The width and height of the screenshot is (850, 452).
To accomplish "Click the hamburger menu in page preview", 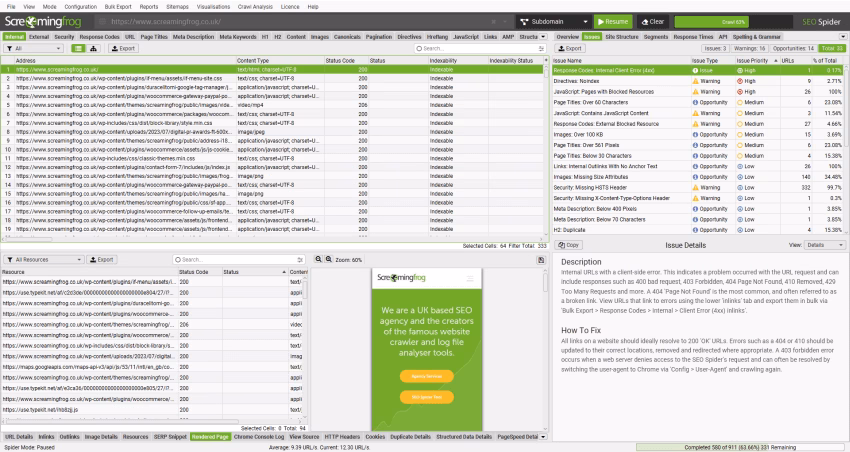I will pos(472,280).
